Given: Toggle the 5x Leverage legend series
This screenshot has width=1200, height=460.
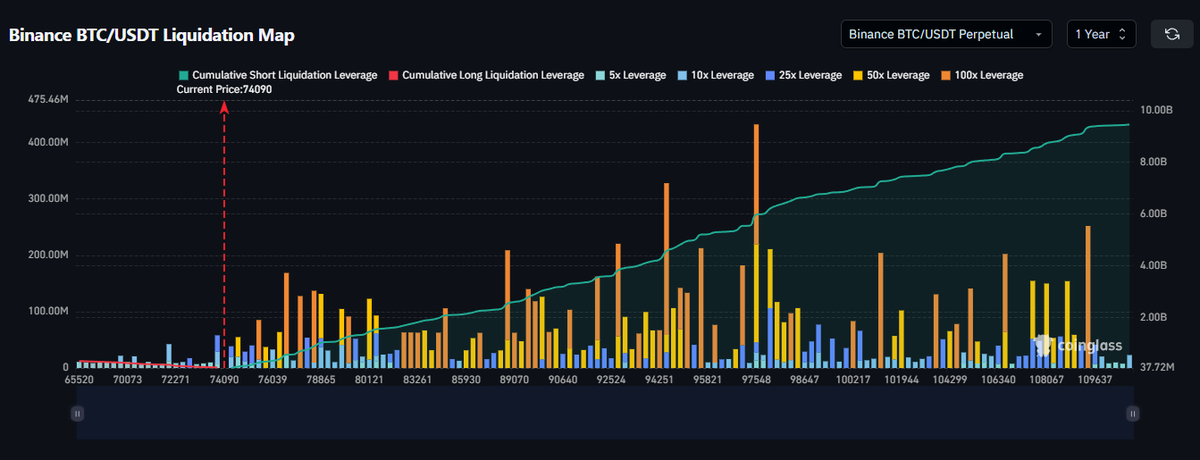Looking at the screenshot, I should tap(630, 75).
